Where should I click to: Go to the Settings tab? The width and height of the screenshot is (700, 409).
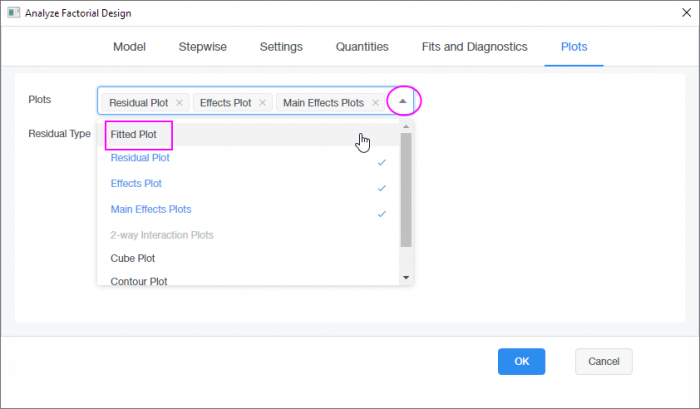(x=281, y=46)
